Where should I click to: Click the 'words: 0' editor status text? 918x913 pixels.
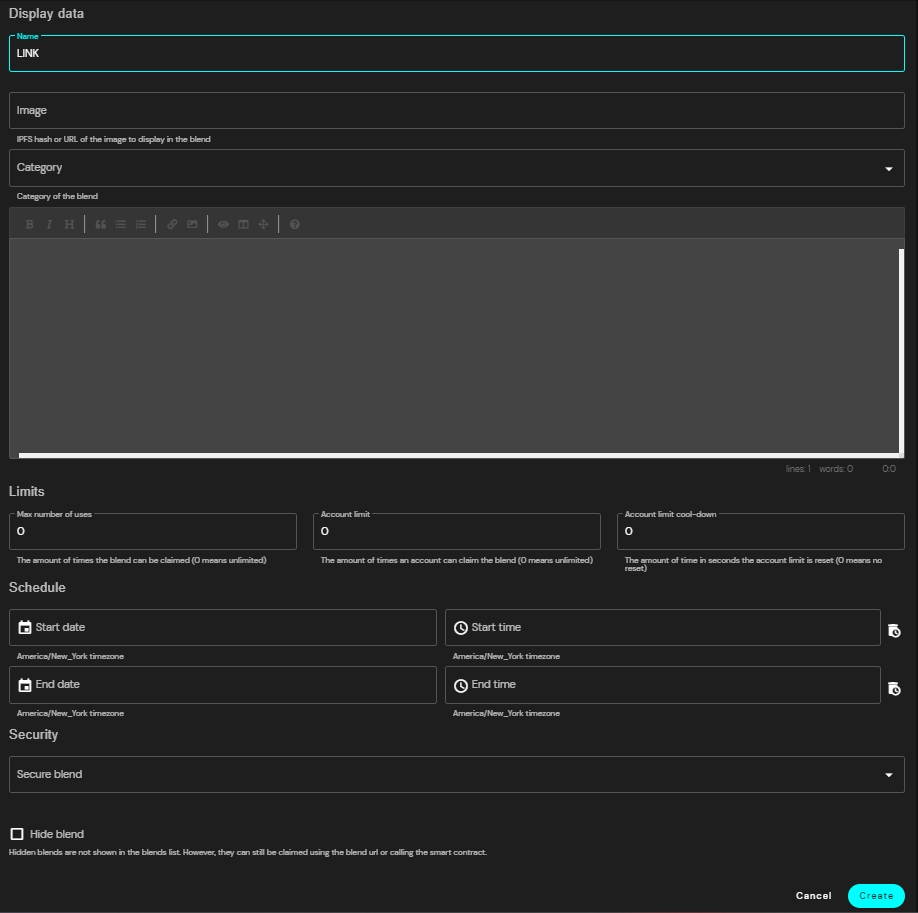835,469
